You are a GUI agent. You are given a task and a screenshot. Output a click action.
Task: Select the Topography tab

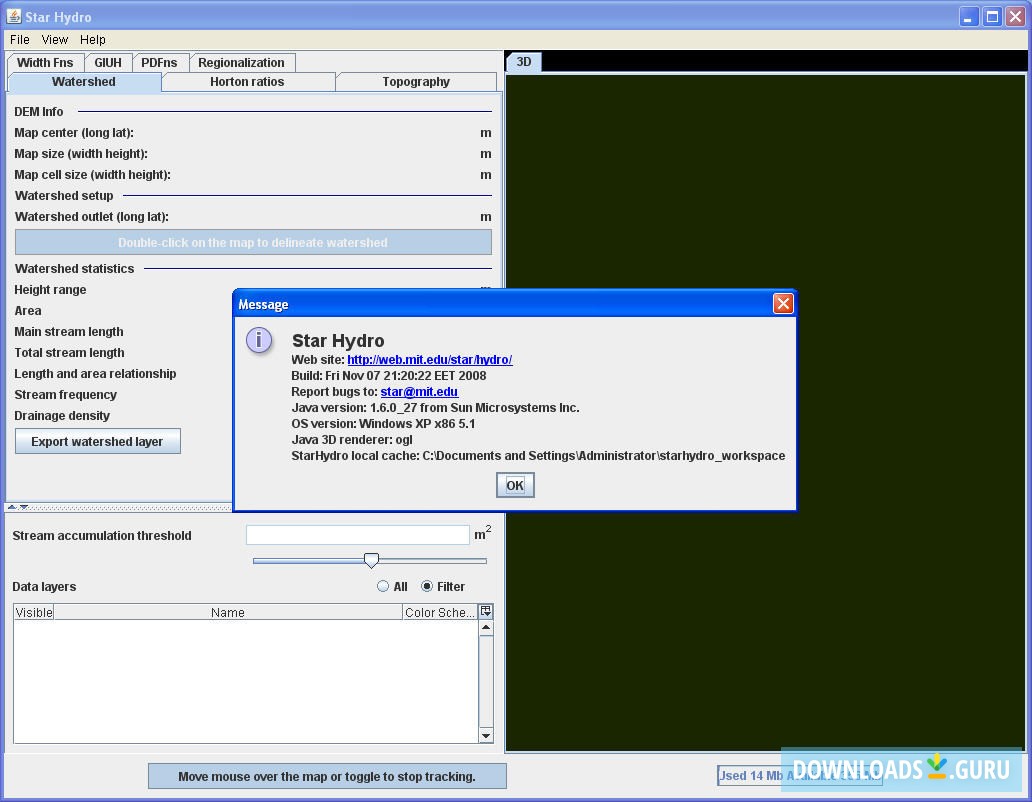tap(416, 82)
